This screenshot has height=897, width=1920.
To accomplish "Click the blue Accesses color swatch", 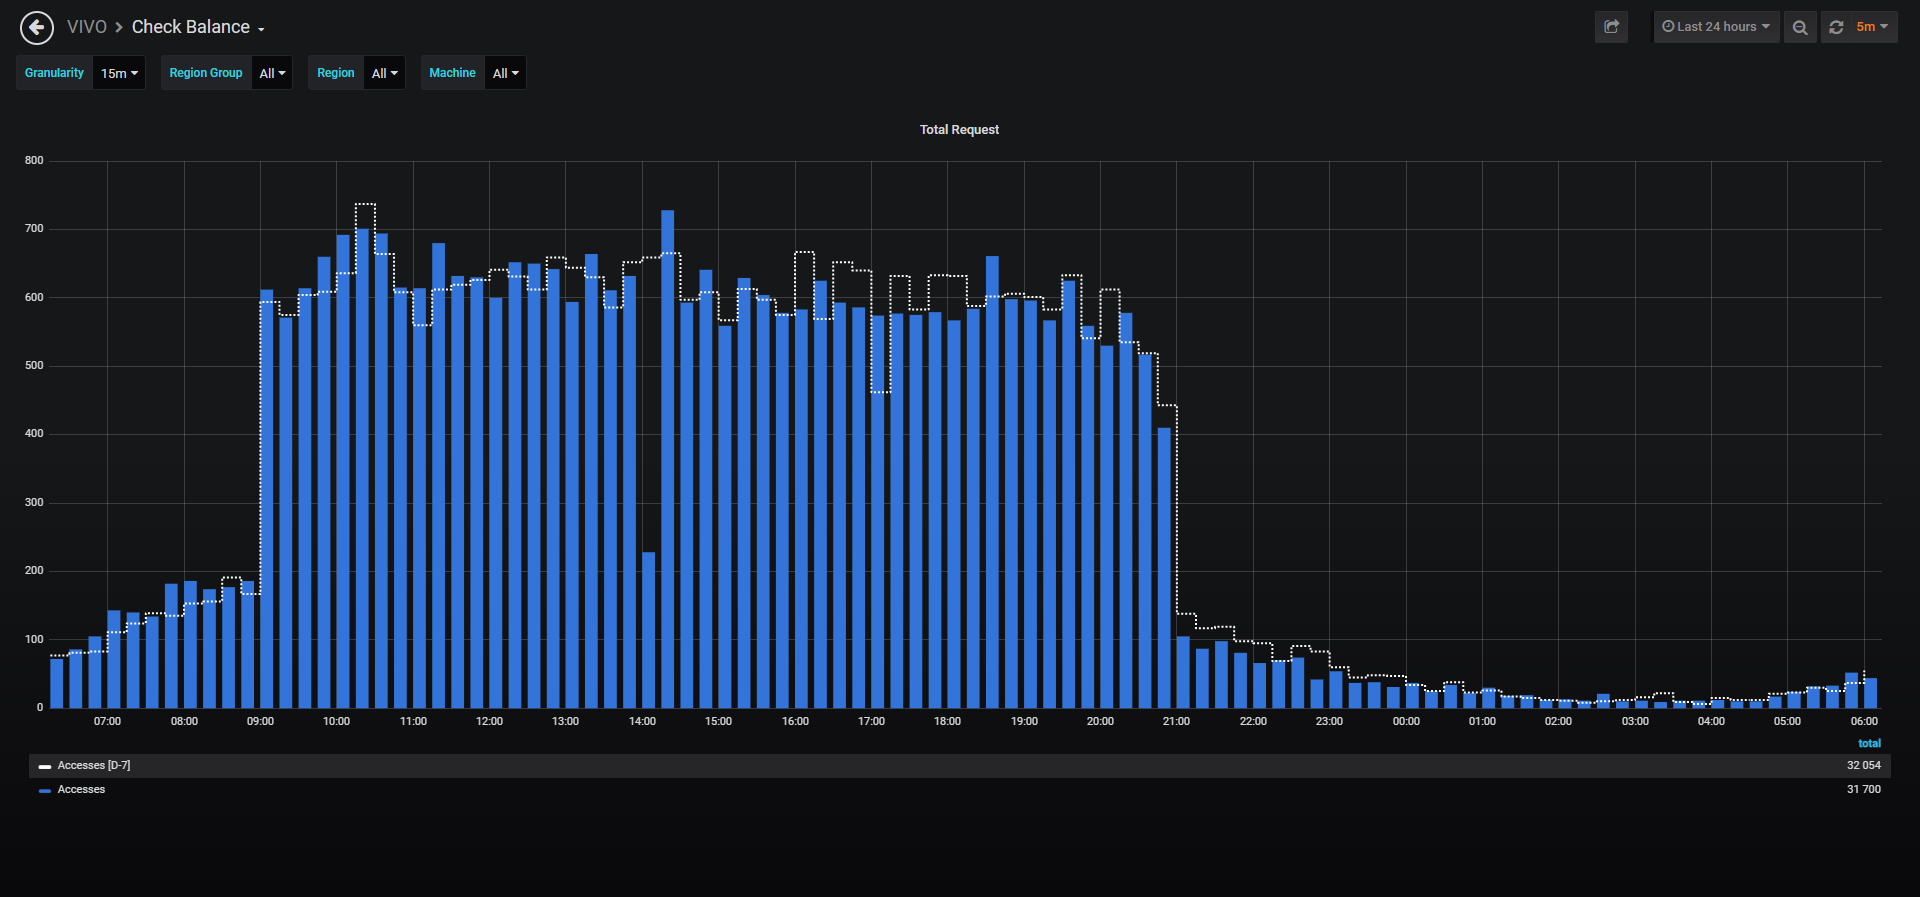I will (45, 791).
